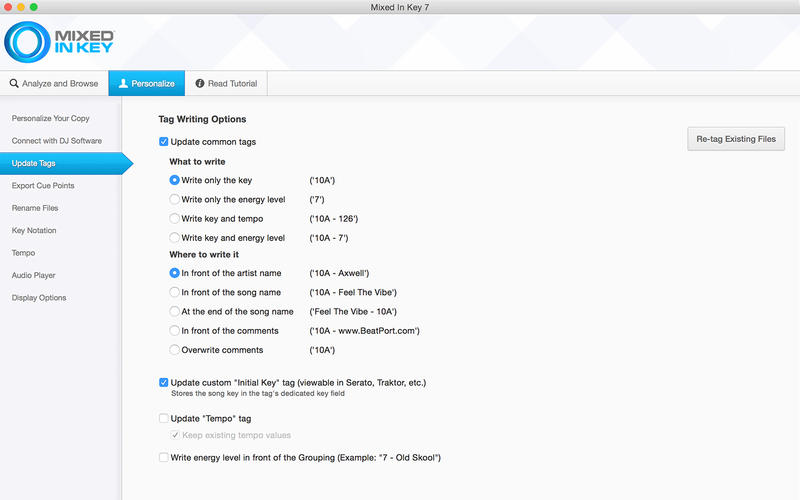Screen dimensions: 800x500
Task: Click the What to write label
Action: (197, 162)
